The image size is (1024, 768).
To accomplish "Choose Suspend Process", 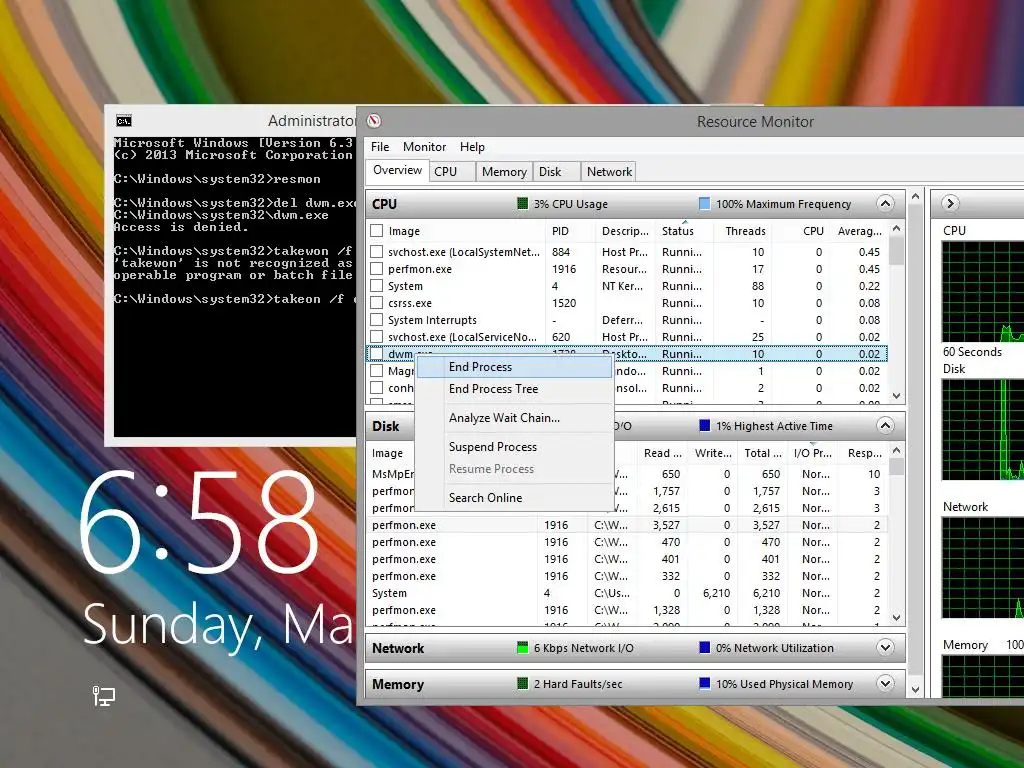I will coord(514,447).
